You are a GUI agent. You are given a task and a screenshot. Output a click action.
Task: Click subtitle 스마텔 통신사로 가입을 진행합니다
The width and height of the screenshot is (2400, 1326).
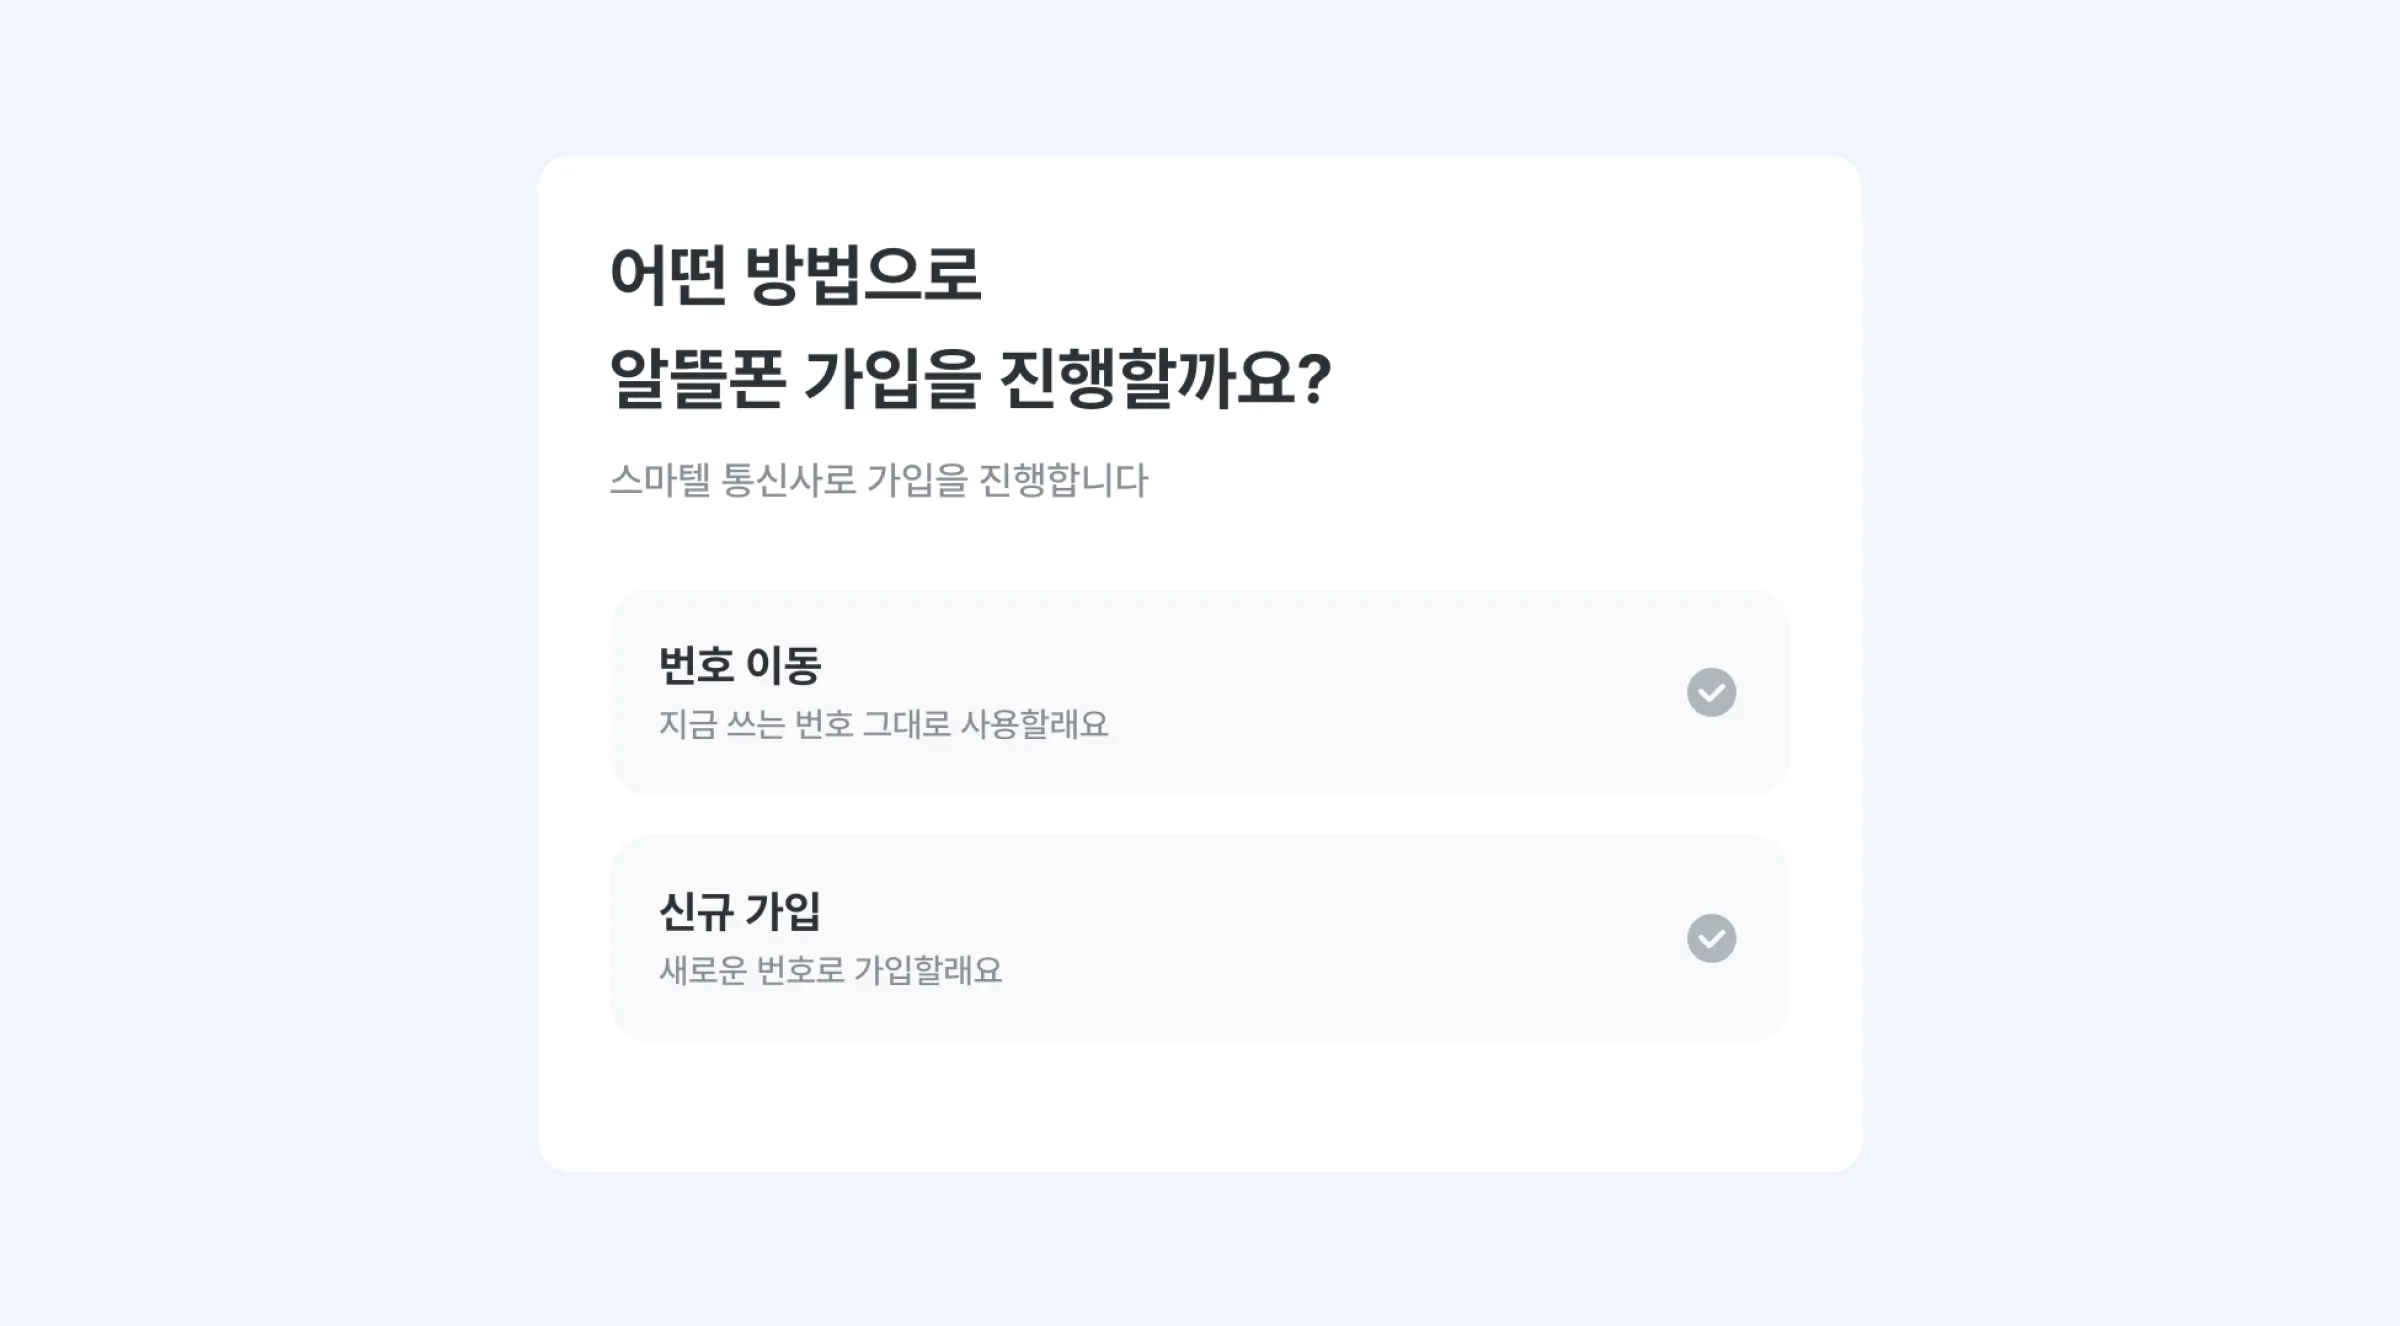[x=879, y=481]
